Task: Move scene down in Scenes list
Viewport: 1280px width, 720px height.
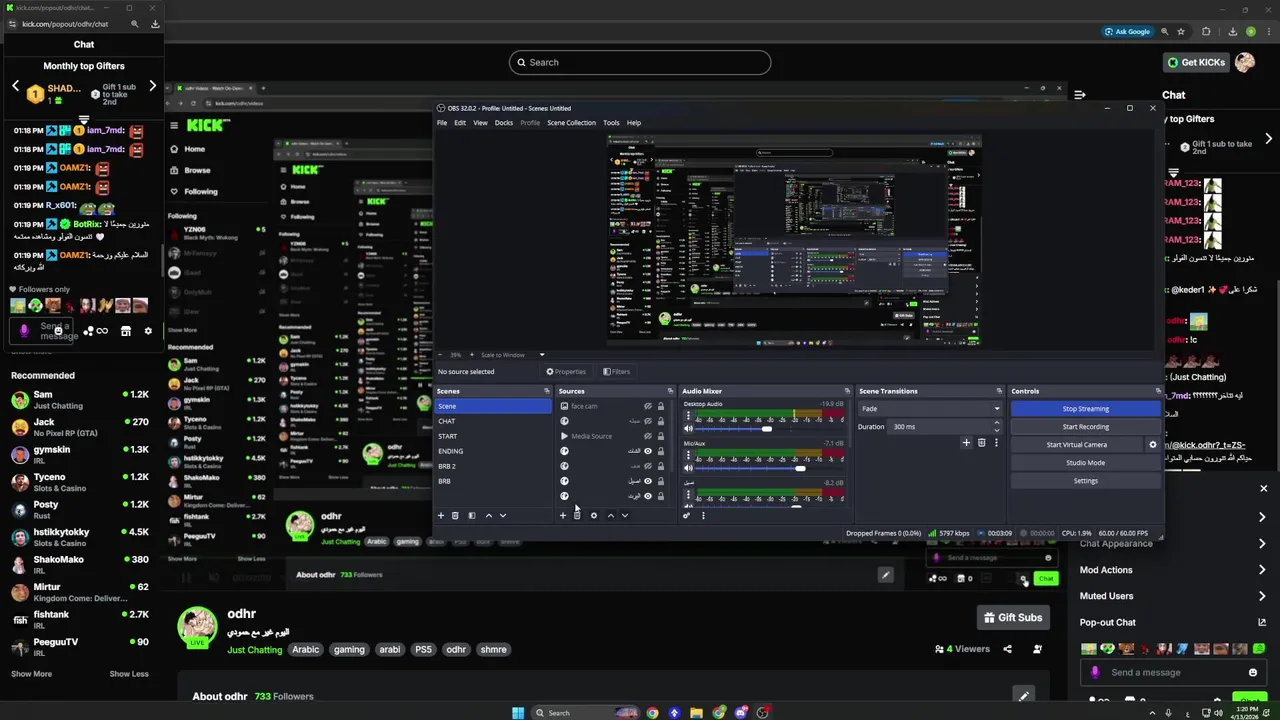Action: (503, 516)
